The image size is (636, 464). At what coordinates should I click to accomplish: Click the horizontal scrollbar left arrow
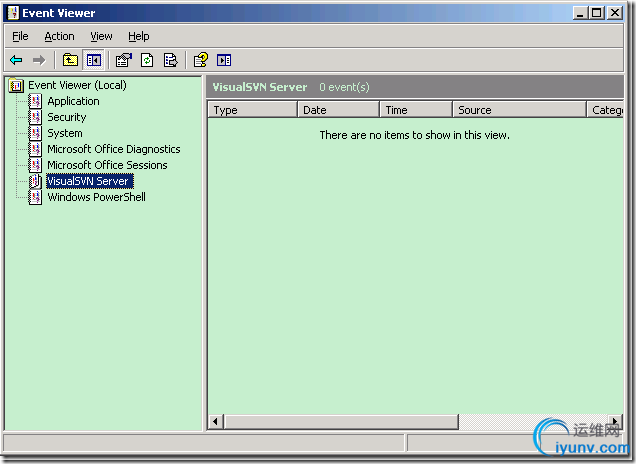point(215,421)
